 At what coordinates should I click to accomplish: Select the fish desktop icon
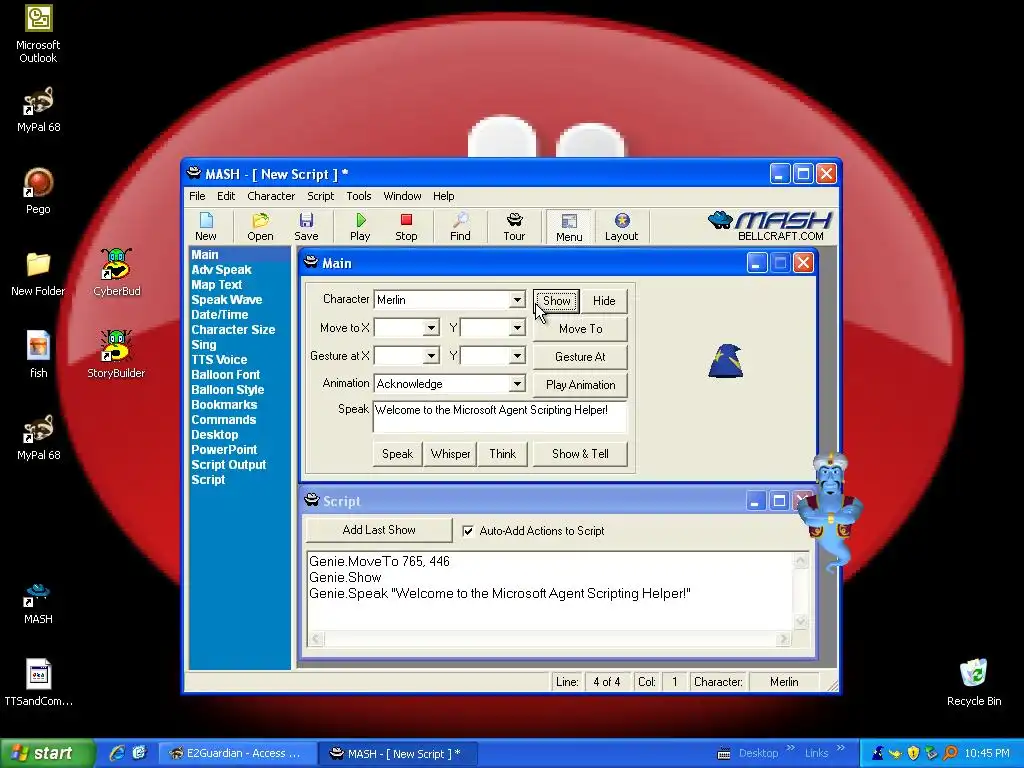pos(38,355)
